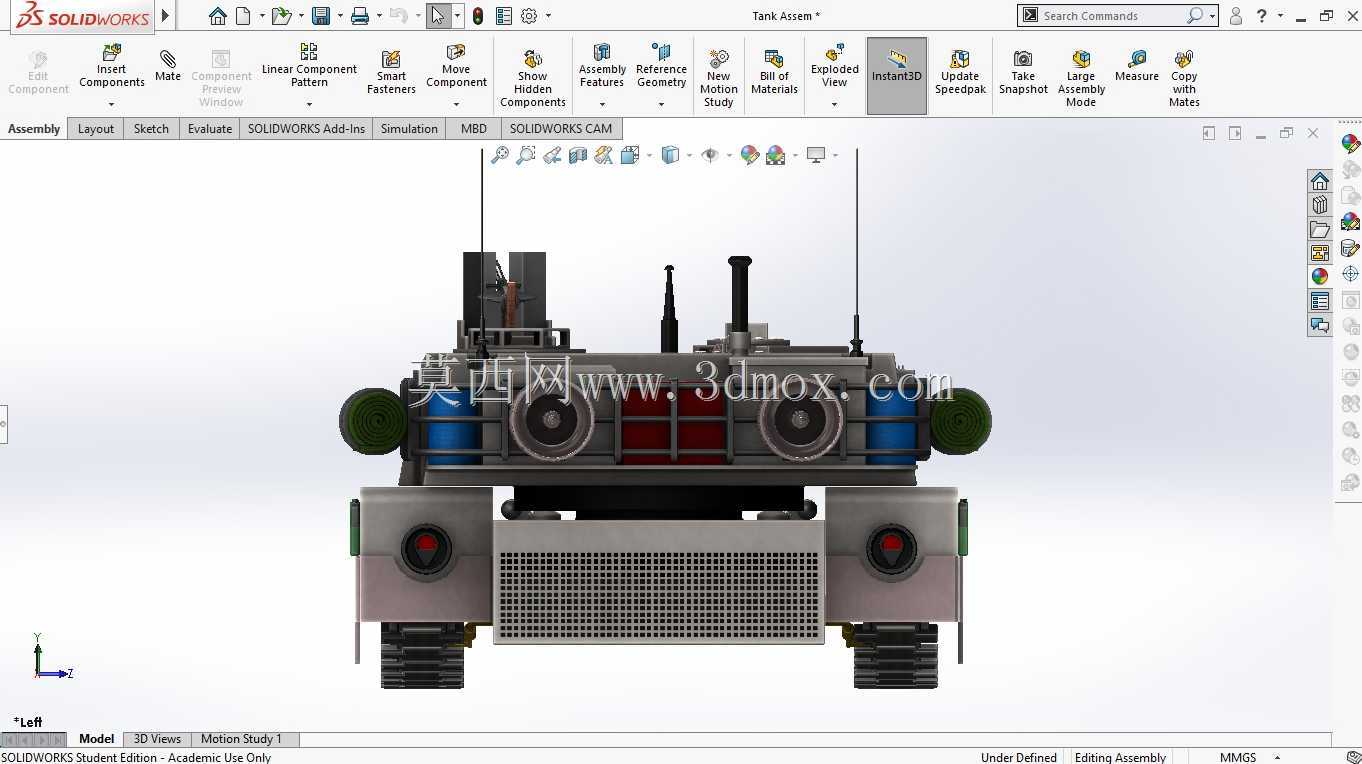Open the Simulation tab
Viewport: 1362px width, 764px height.
click(409, 128)
